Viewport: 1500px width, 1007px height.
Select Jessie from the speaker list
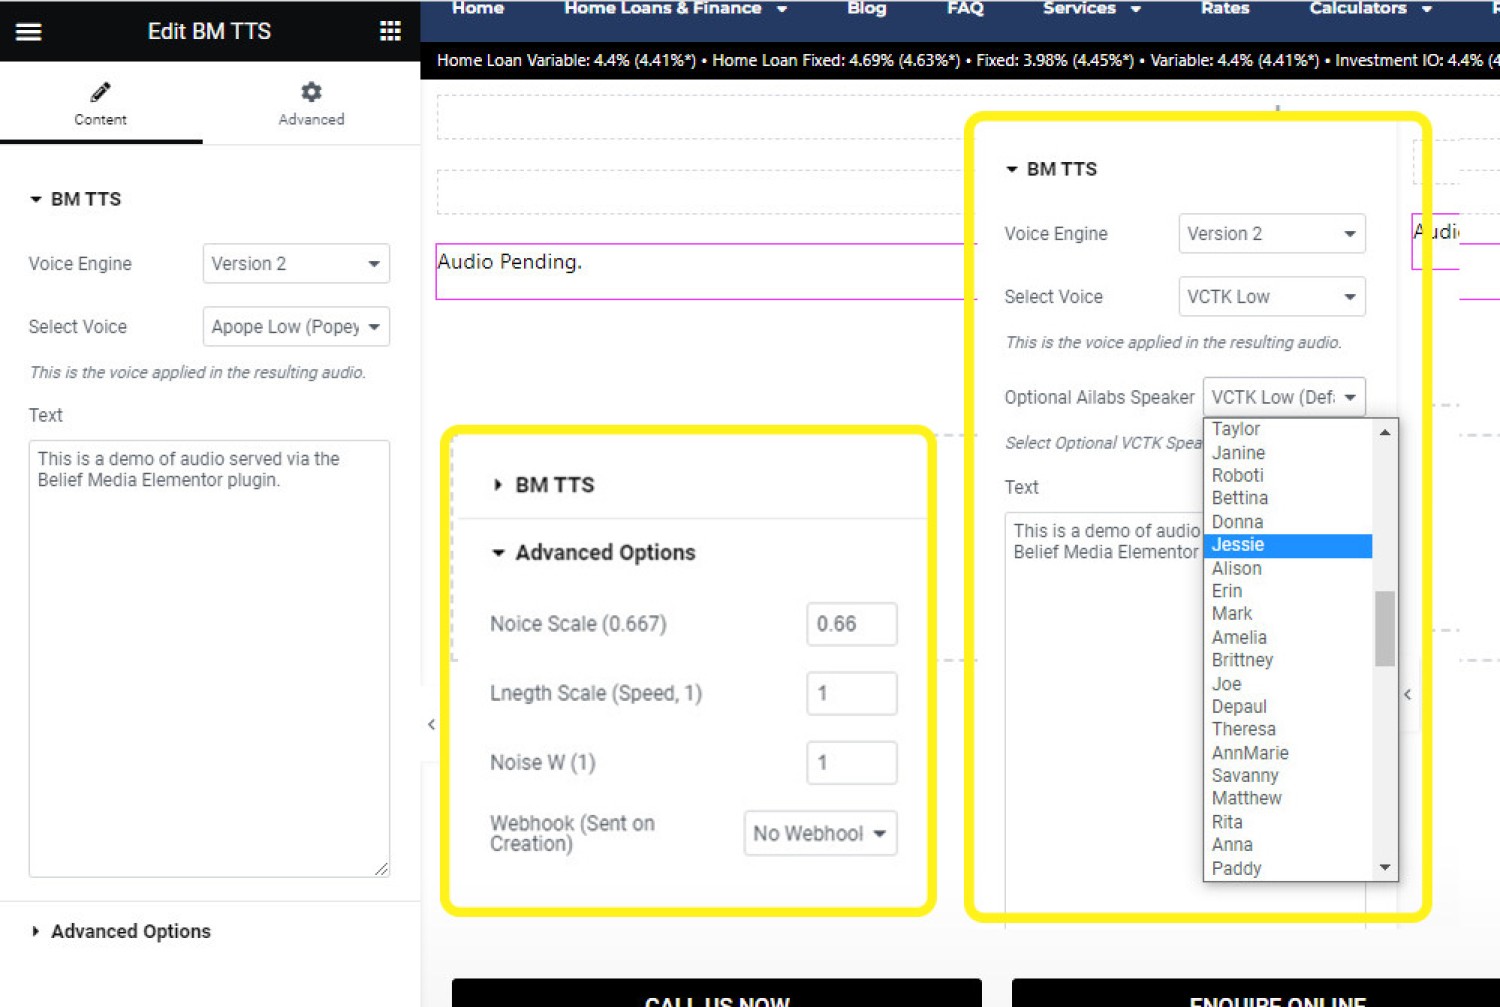tap(1238, 545)
